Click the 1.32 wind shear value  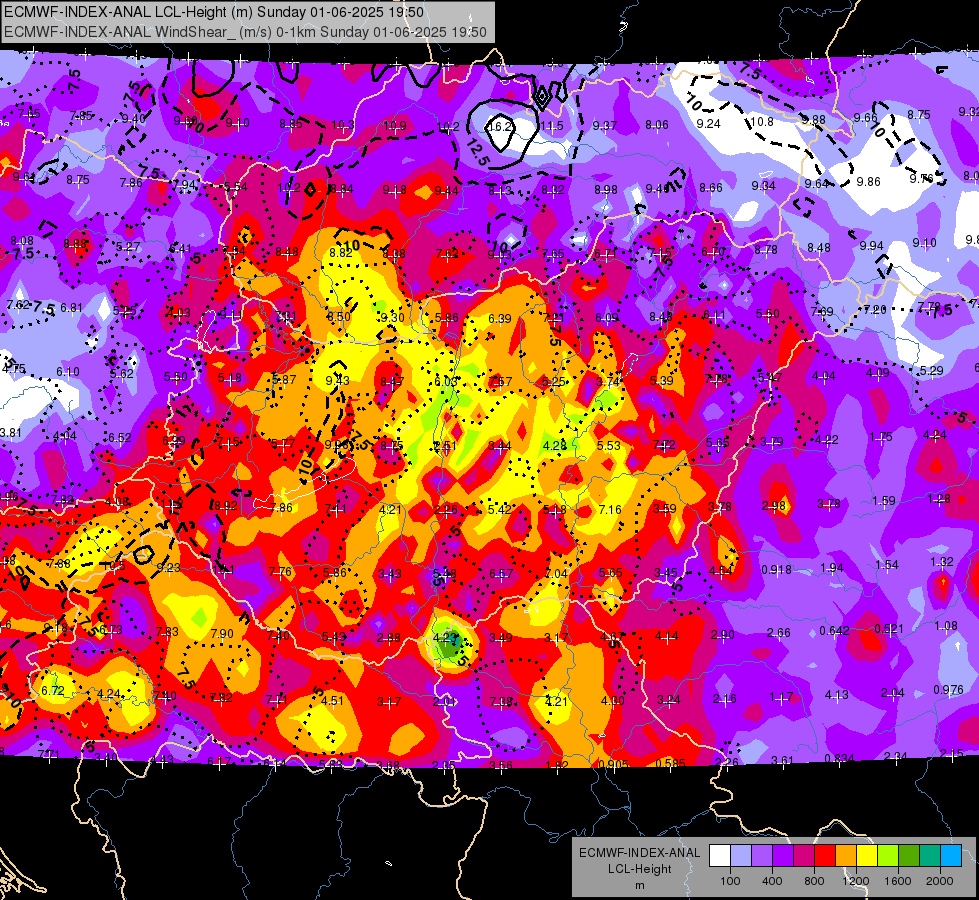point(942,562)
